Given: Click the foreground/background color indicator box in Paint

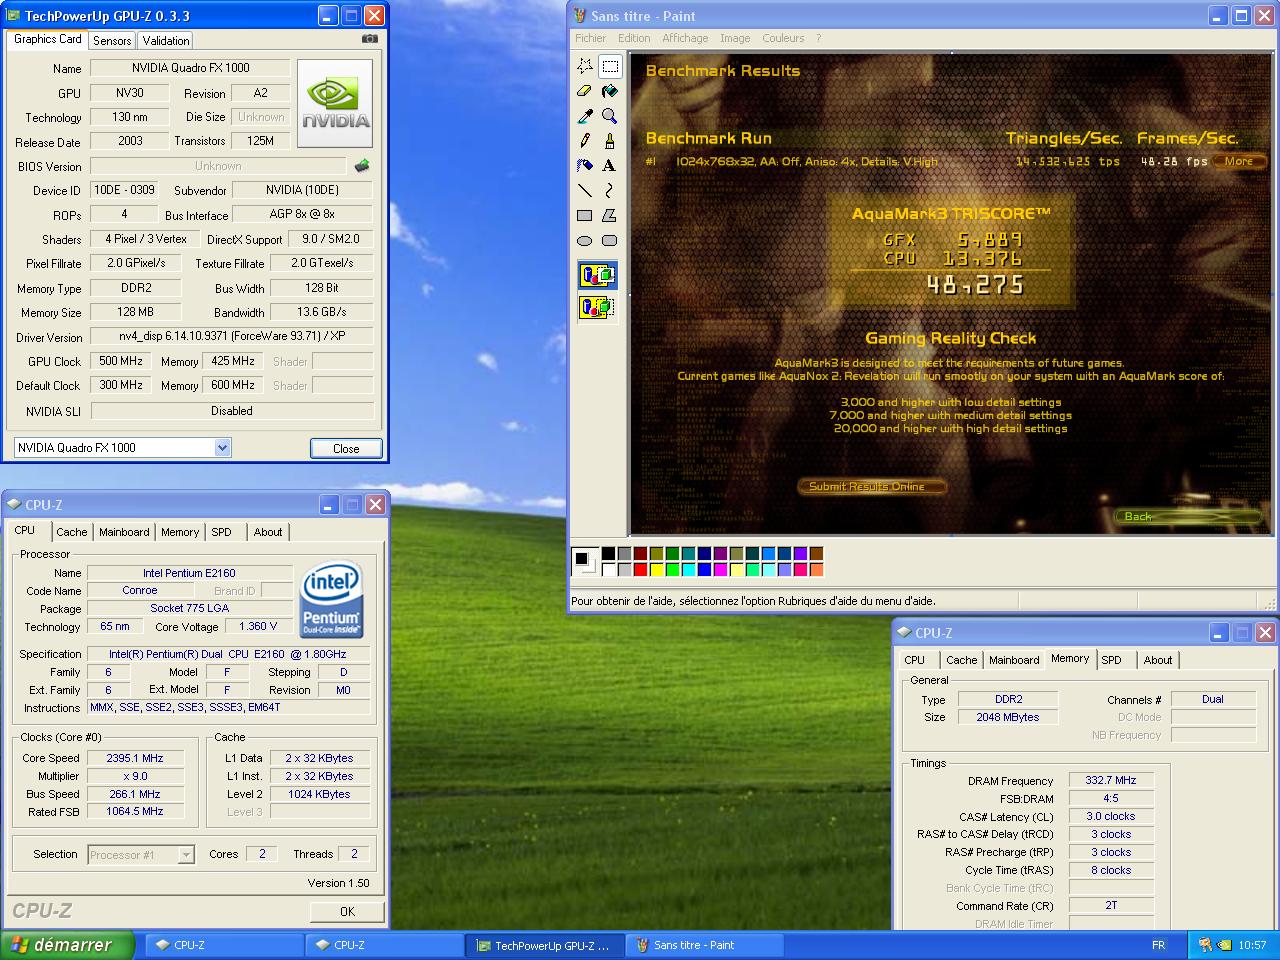Looking at the screenshot, I should (583, 561).
